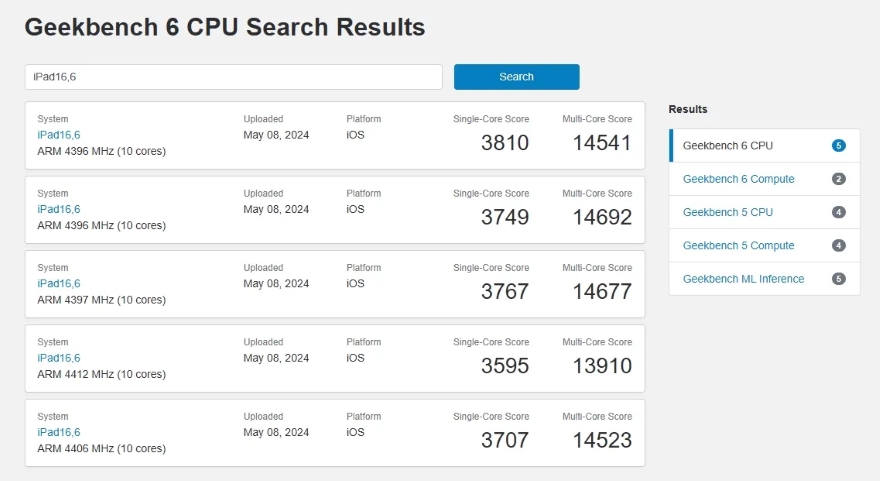Click the multi-core score 14541
Viewport: 880px width, 481px height.
602,143
